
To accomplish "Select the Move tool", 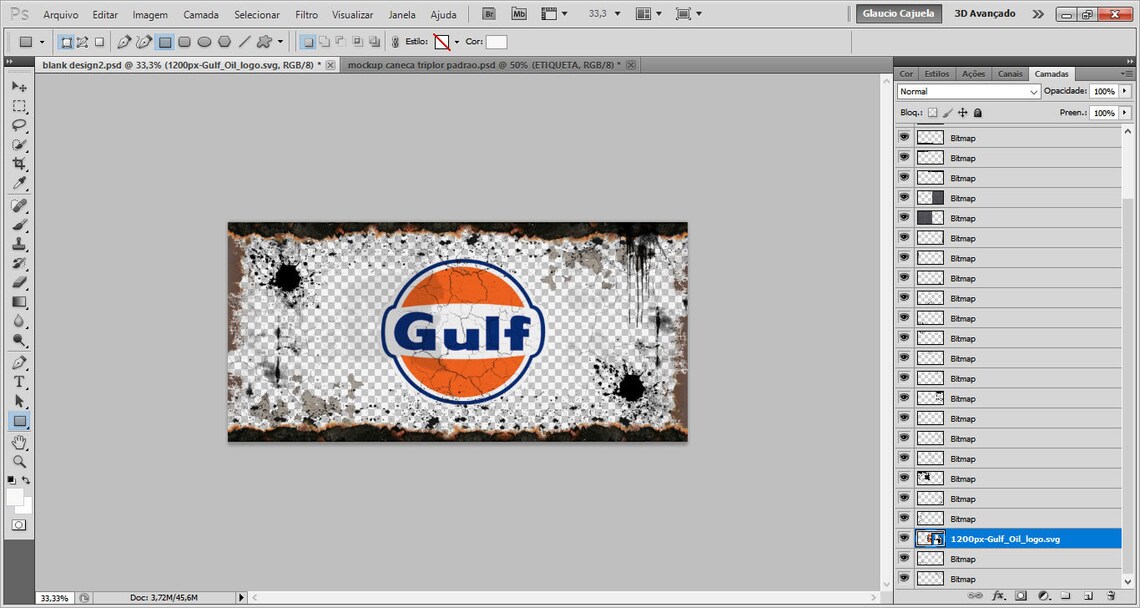I will [18, 86].
